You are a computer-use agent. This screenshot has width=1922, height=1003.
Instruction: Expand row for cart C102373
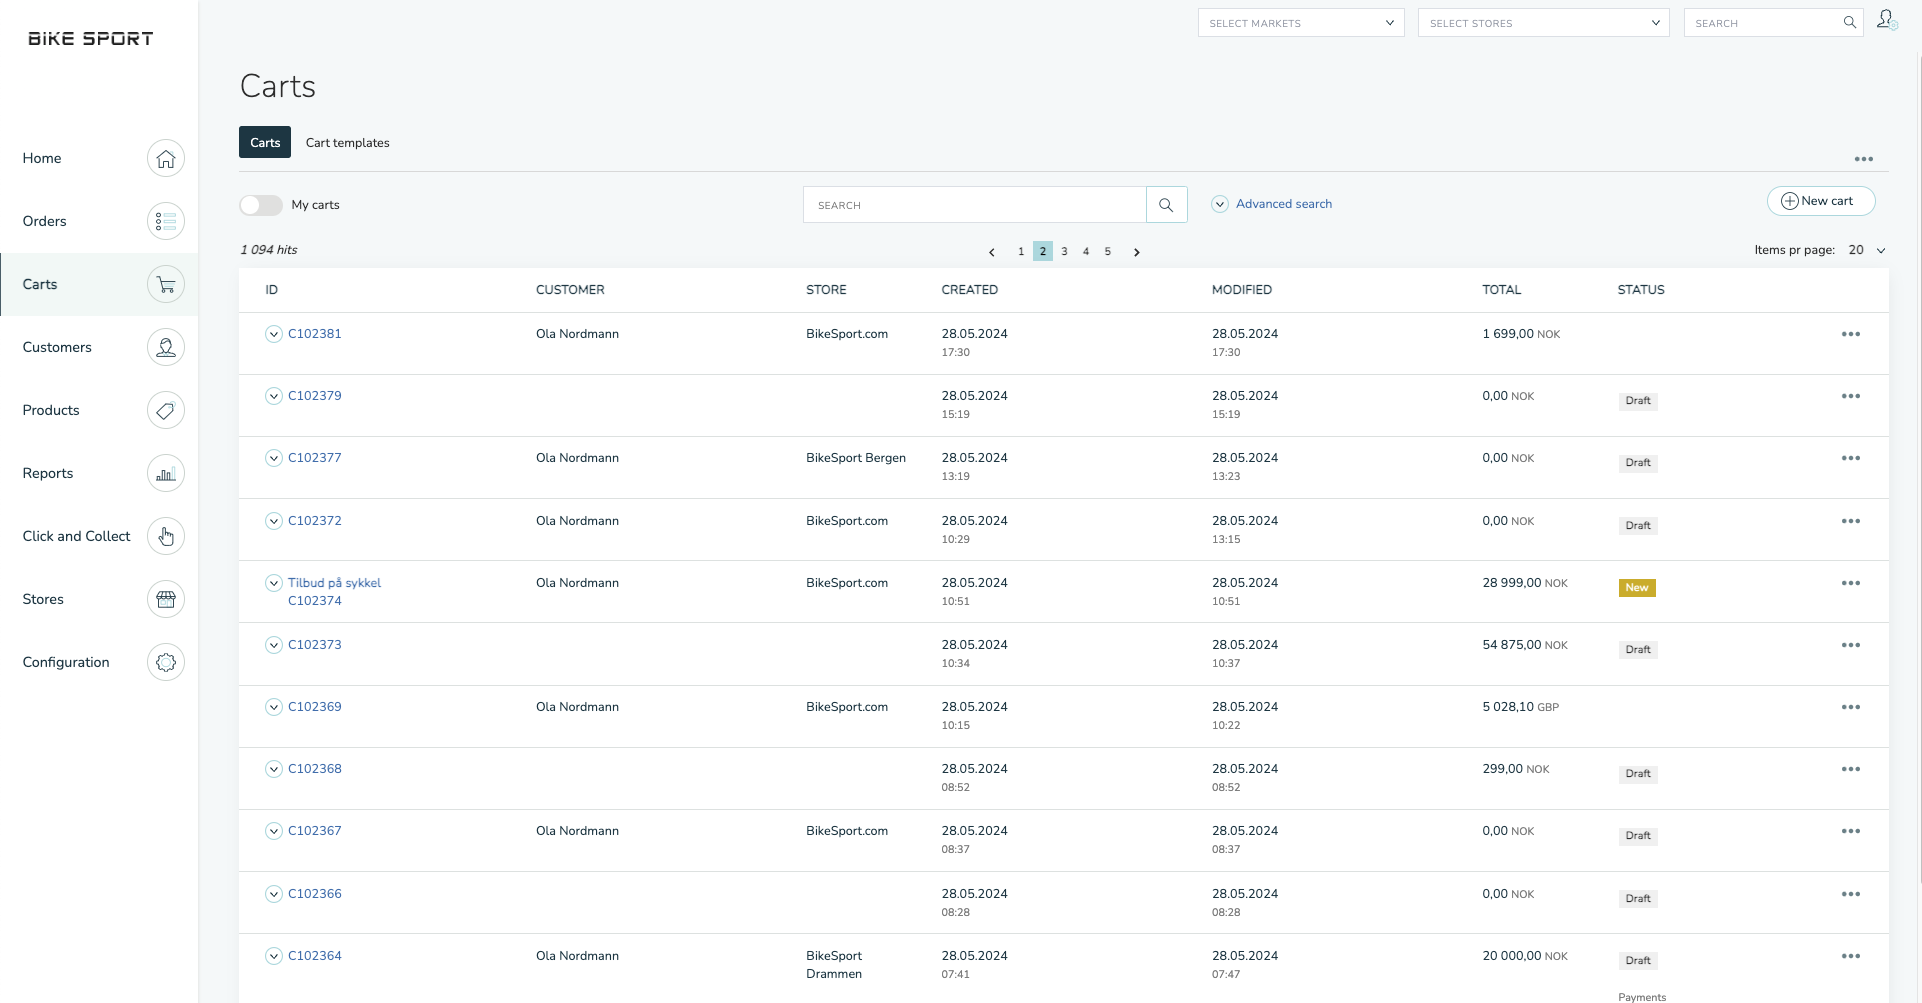pyautogui.click(x=273, y=645)
